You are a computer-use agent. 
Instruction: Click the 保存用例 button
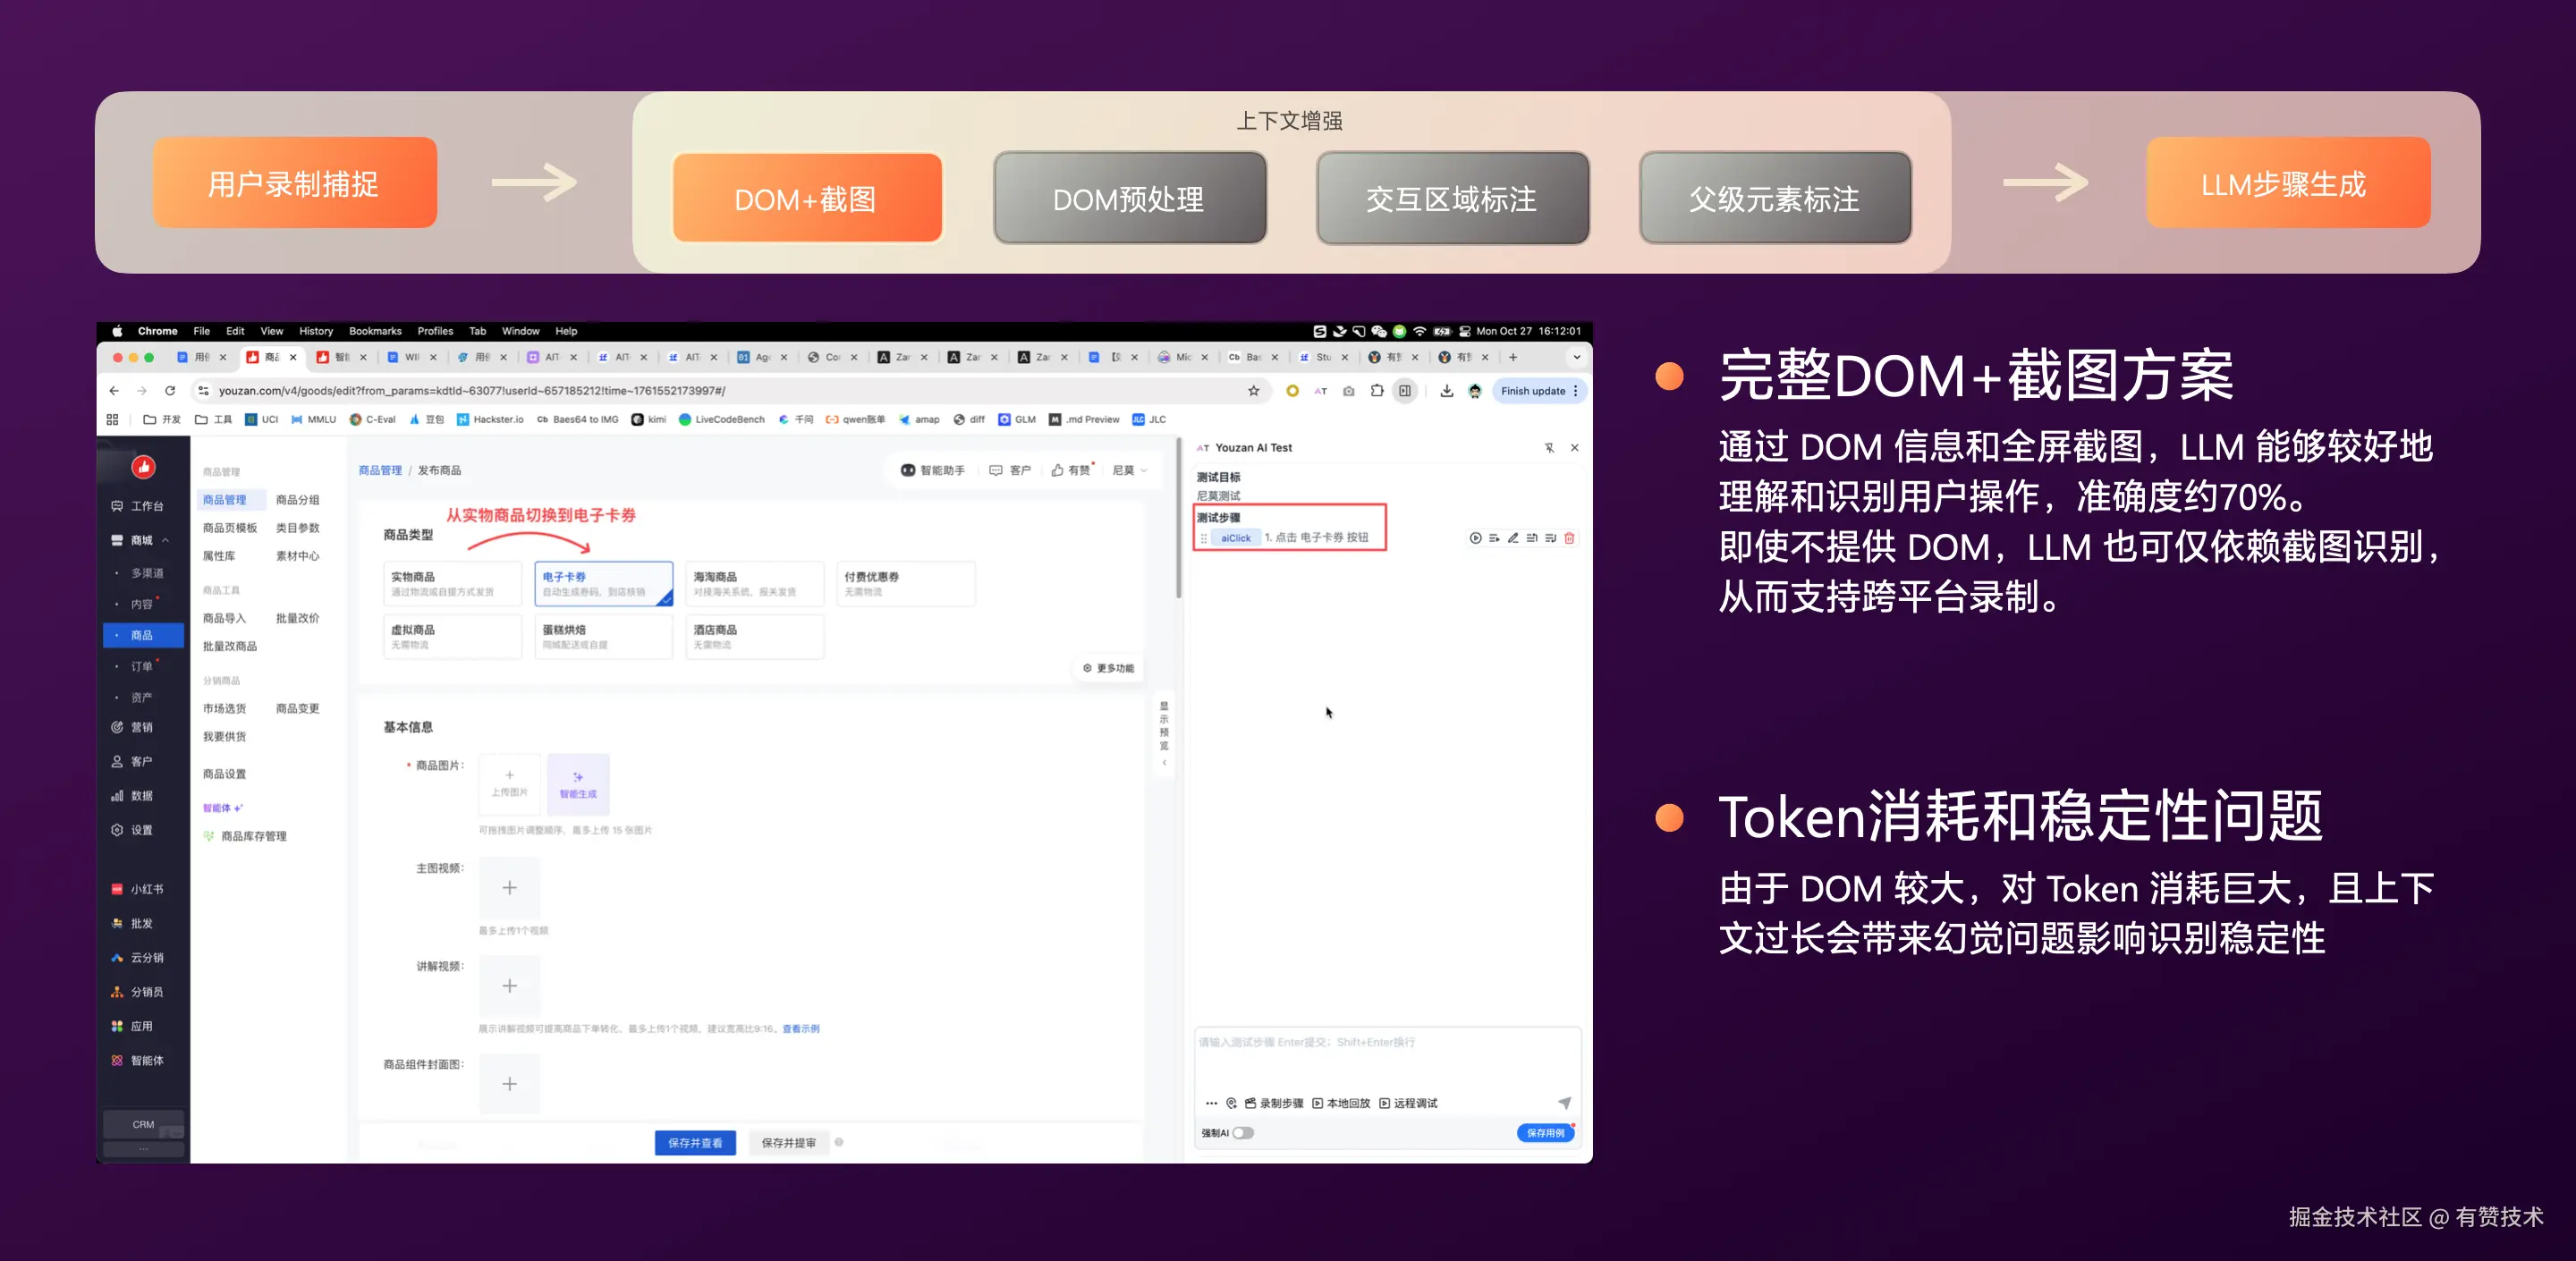click(x=1545, y=1133)
